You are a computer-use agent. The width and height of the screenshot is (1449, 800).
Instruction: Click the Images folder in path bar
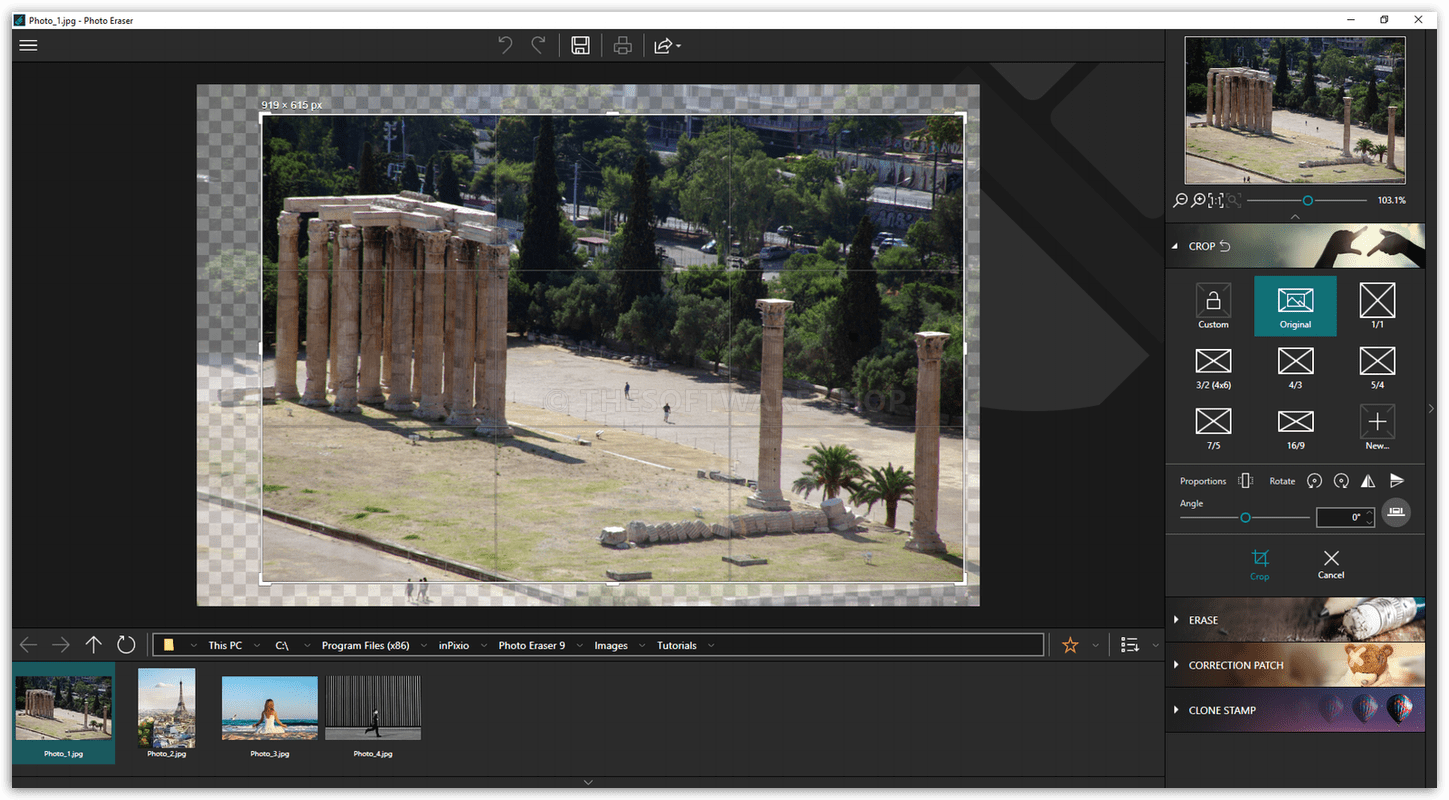click(x=611, y=645)
